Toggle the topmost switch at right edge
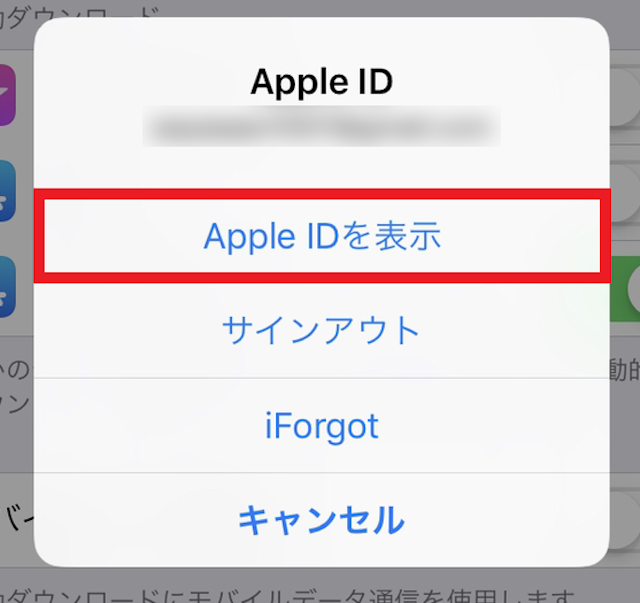 tap(625, 97)
